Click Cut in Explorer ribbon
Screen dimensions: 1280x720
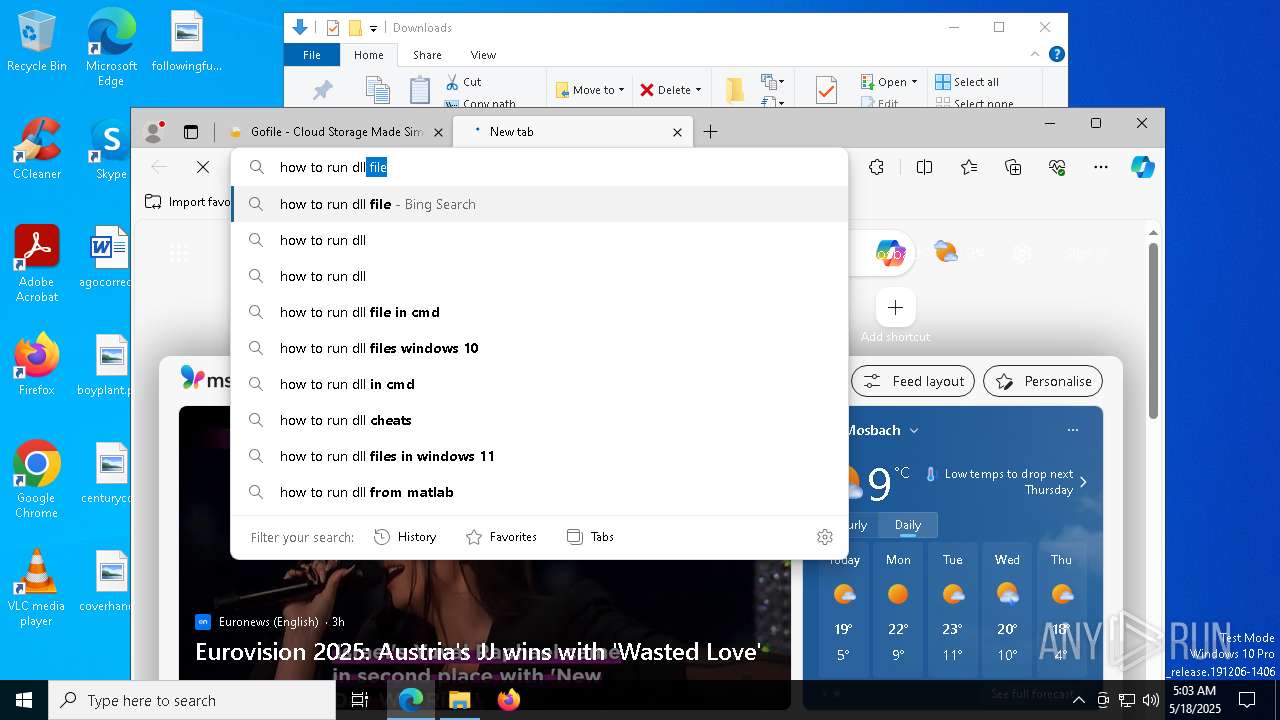[463, 82]
